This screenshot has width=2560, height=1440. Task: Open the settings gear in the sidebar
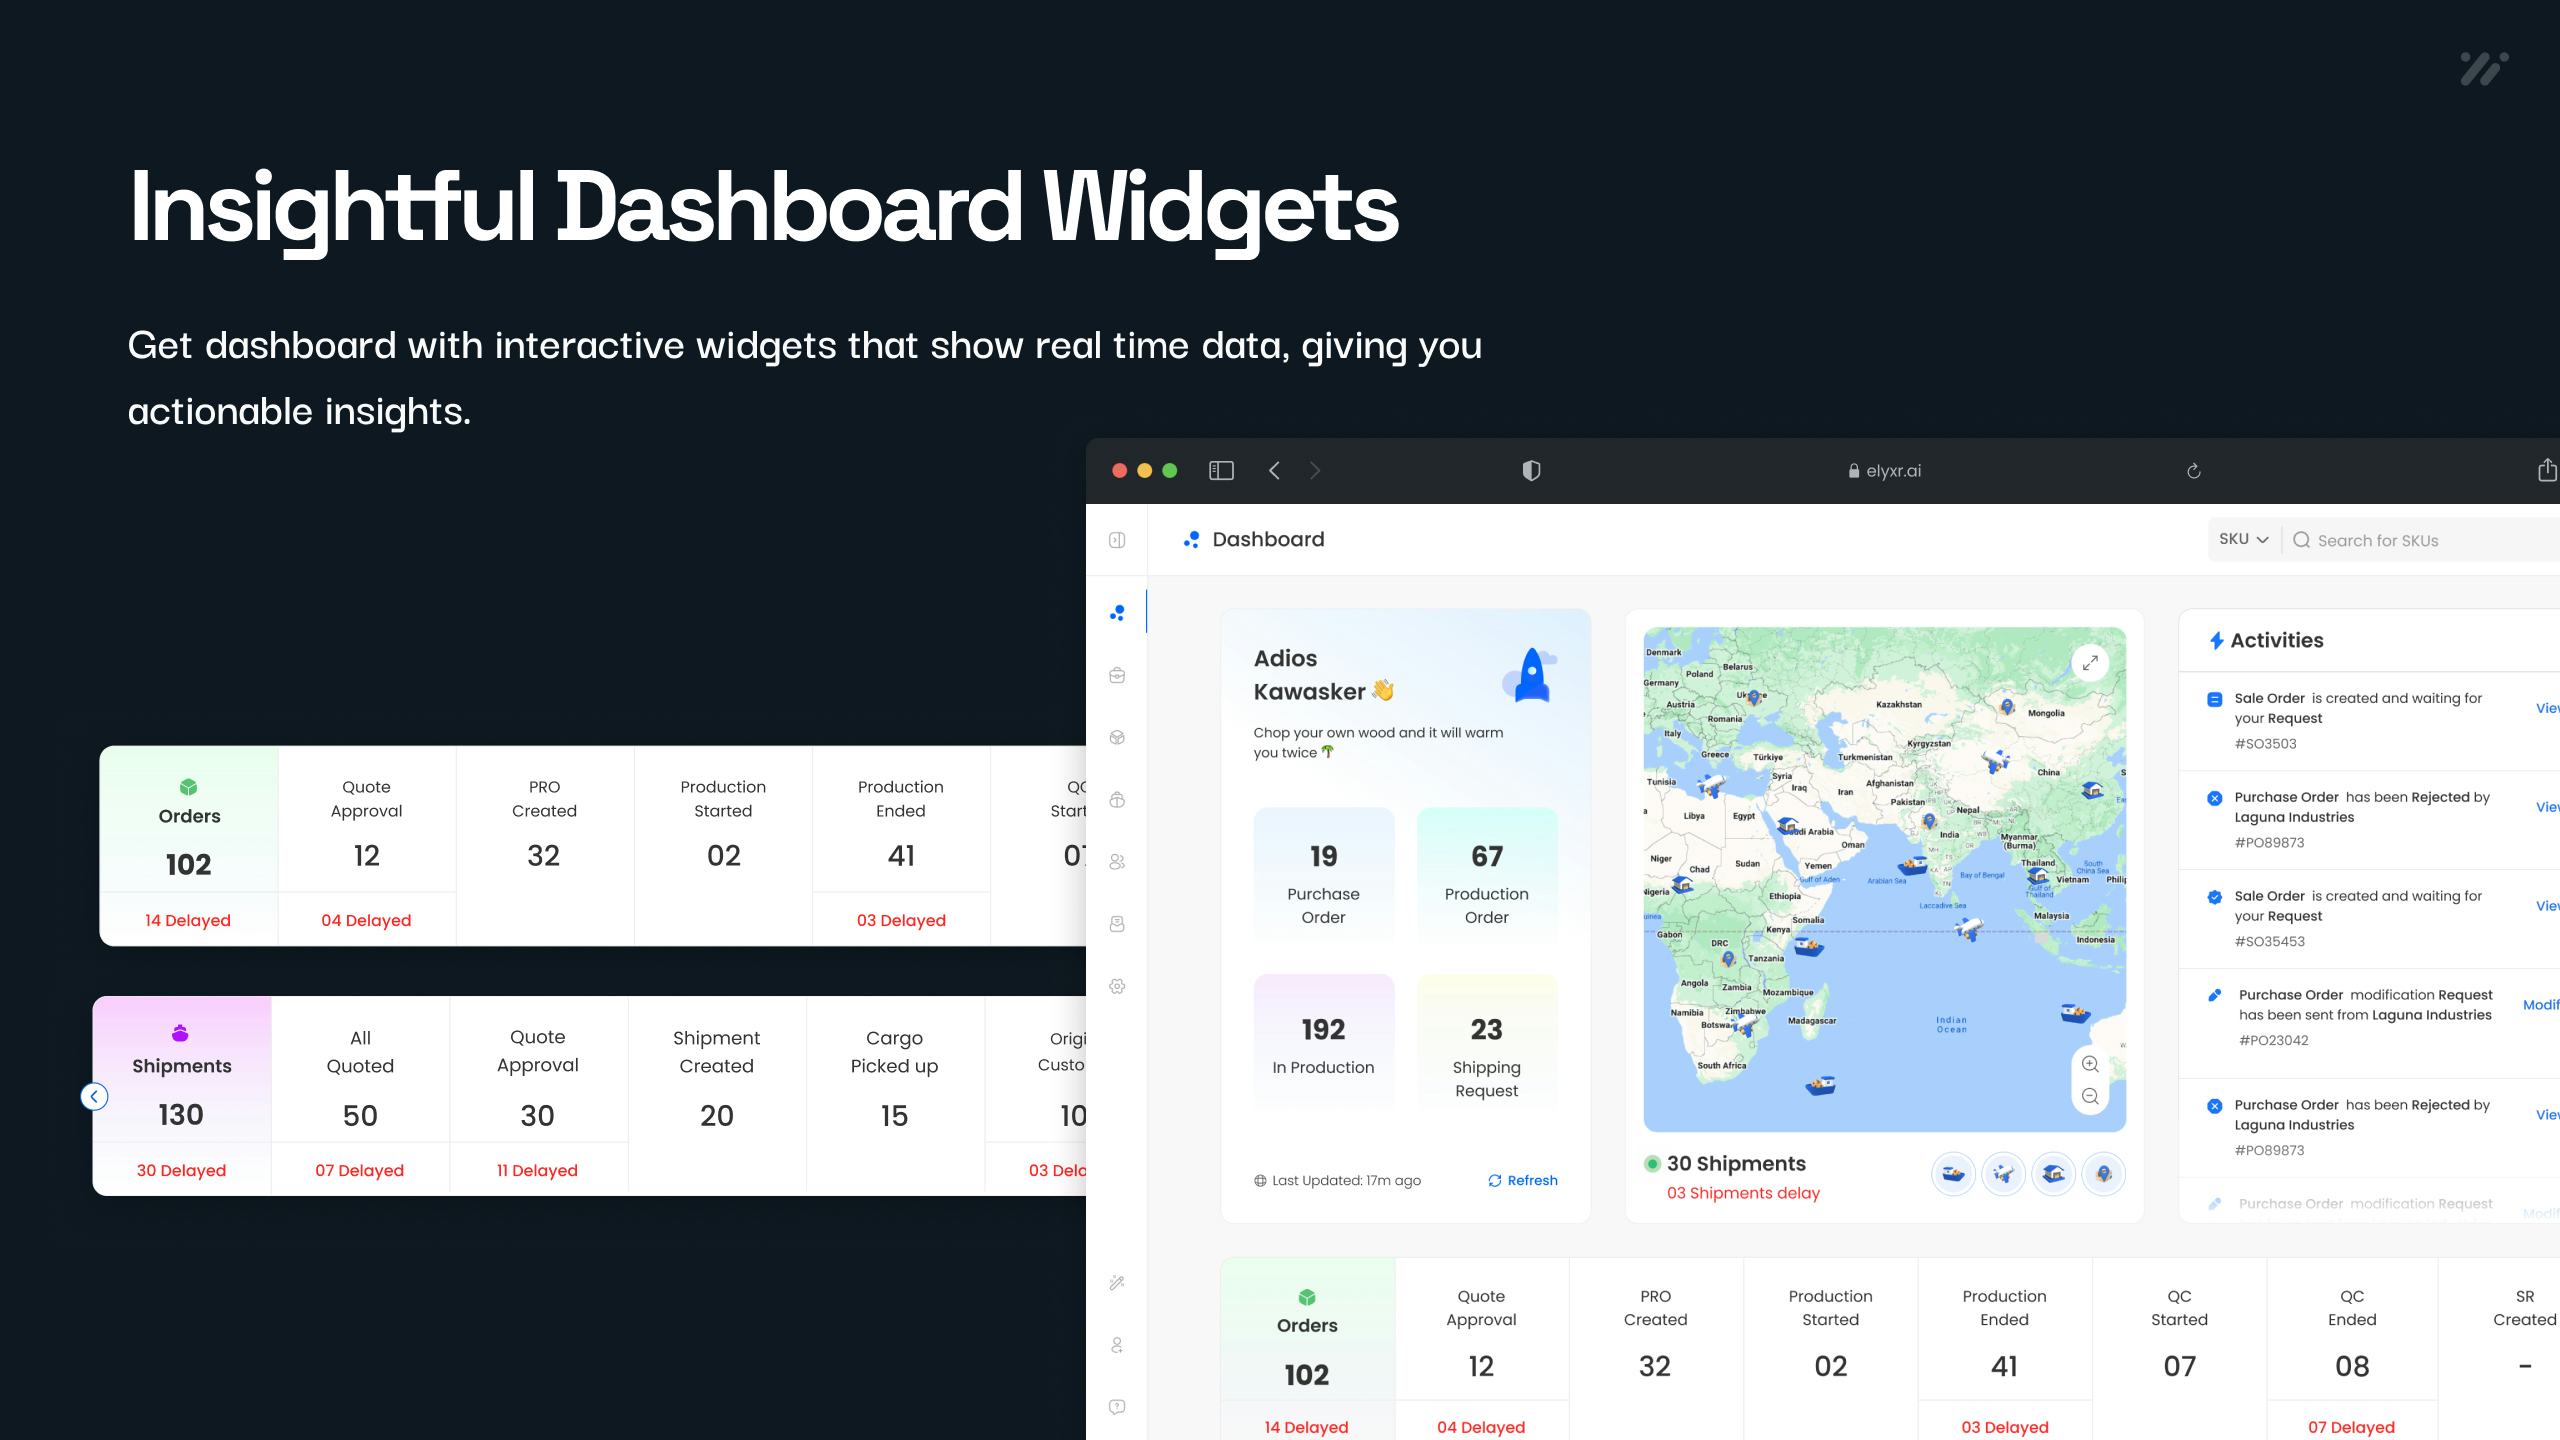pos(1117,986)
